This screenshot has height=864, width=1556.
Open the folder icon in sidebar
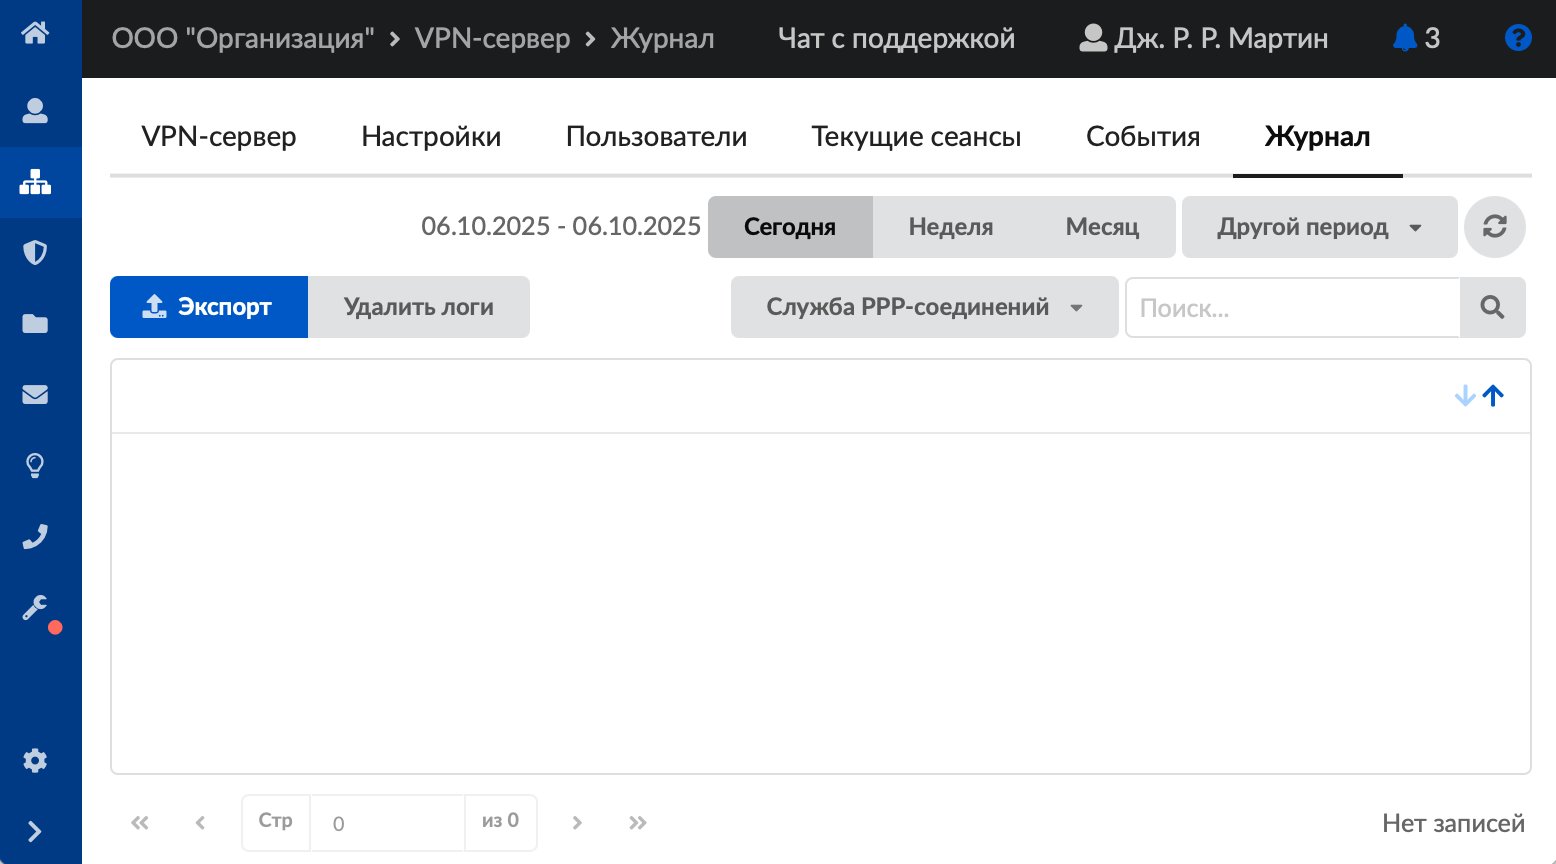35,323
